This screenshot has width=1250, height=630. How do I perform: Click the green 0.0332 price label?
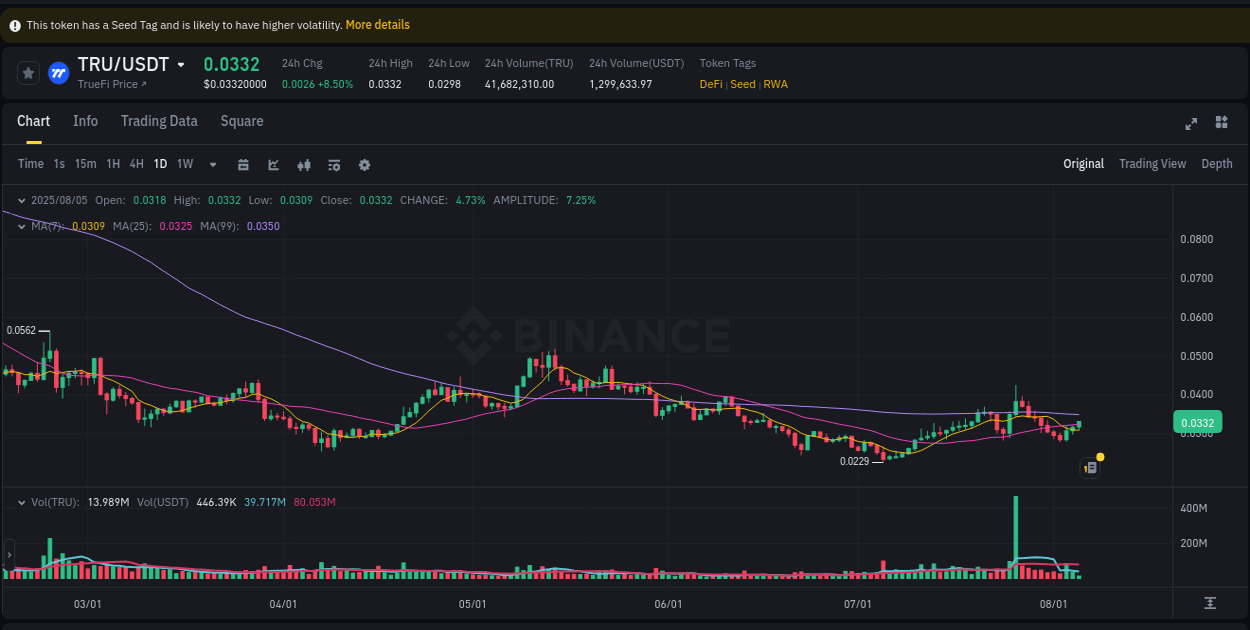point(1197,422)
